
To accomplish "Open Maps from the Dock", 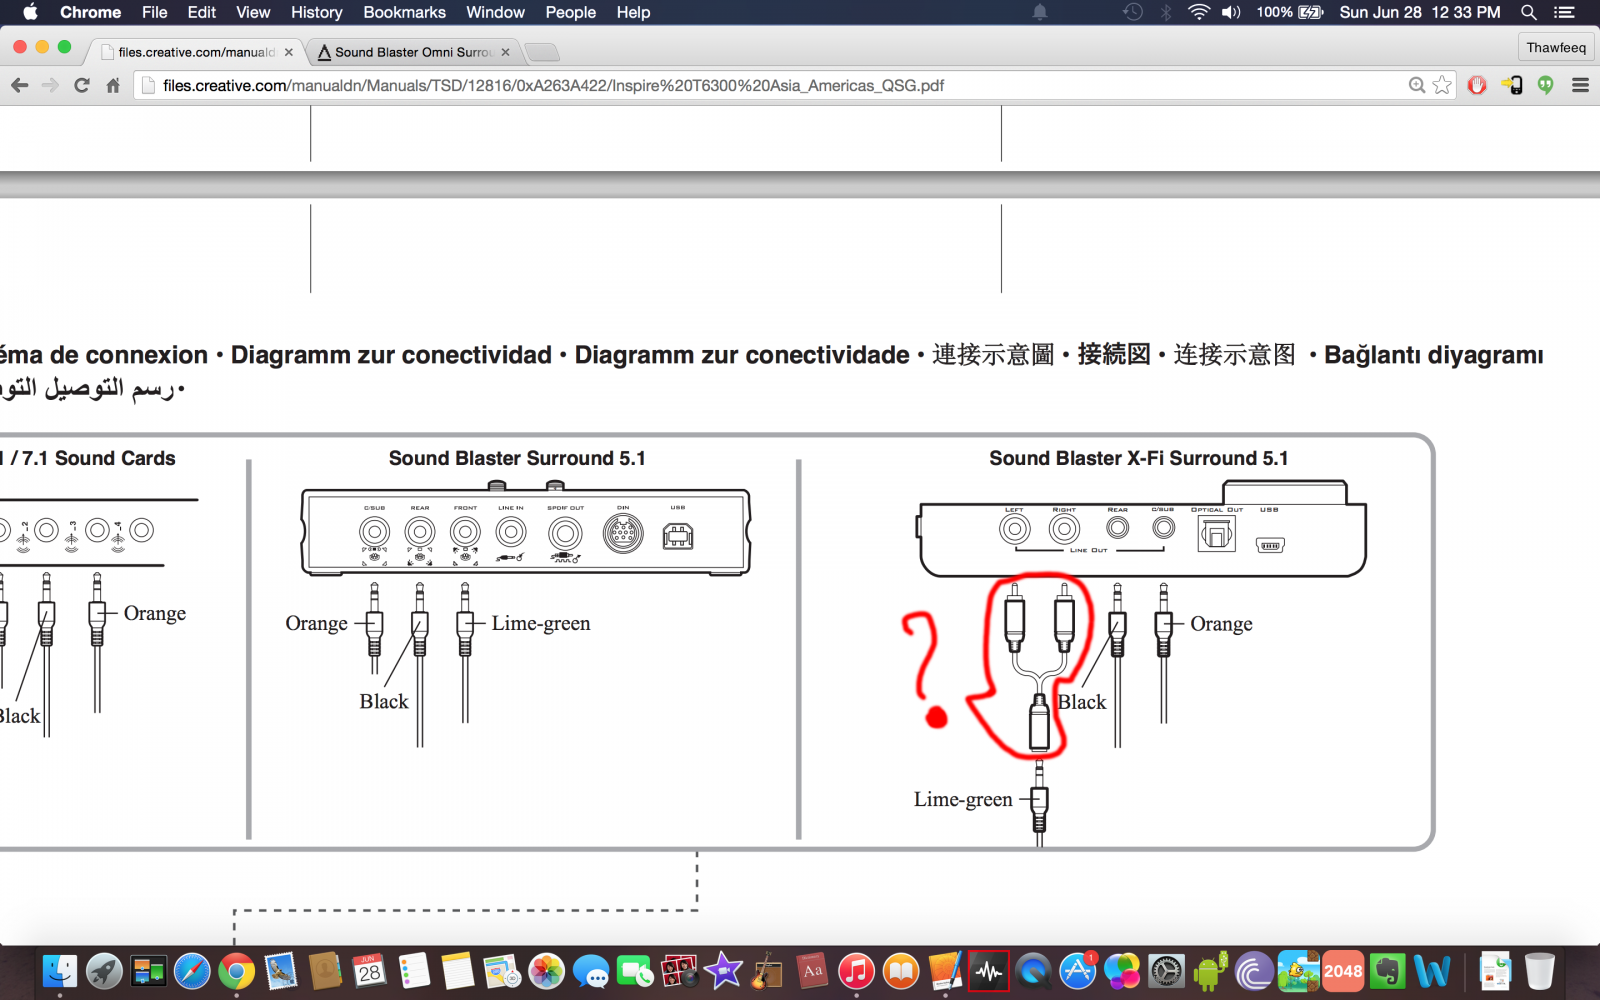I will [x=502, y=971].
